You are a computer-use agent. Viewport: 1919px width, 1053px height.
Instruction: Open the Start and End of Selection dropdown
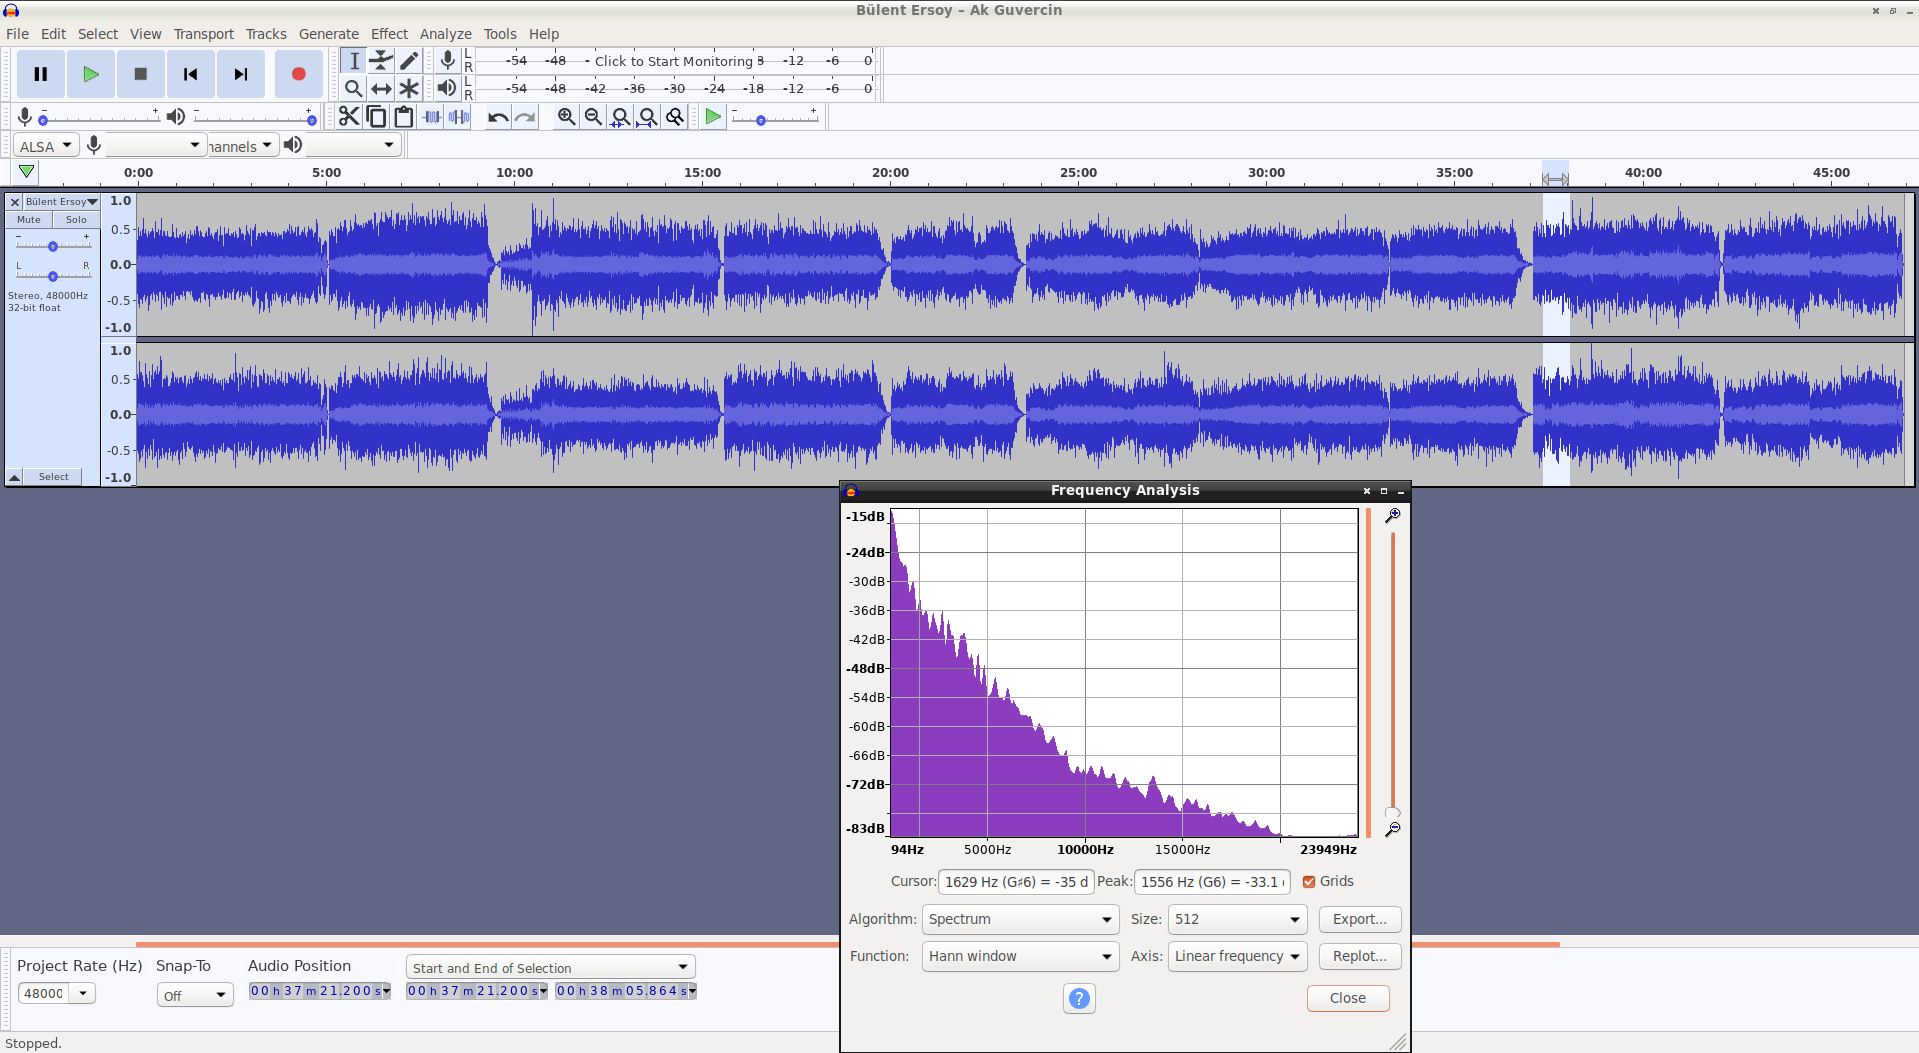pyautogui.click(x=551, y=967)
